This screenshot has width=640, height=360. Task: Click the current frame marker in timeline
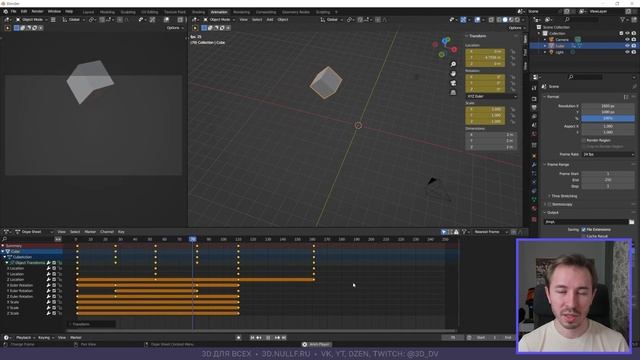[x=193, y=239]
